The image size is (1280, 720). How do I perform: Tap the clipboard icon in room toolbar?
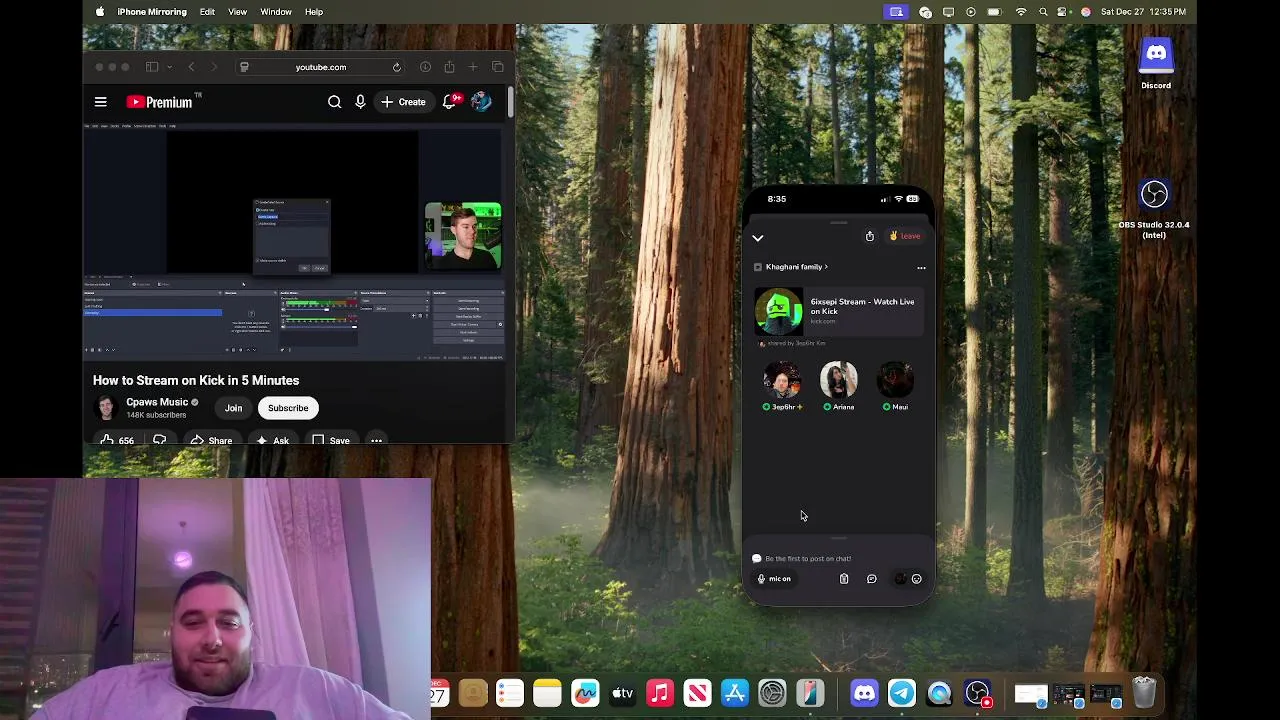pos(844,579)
